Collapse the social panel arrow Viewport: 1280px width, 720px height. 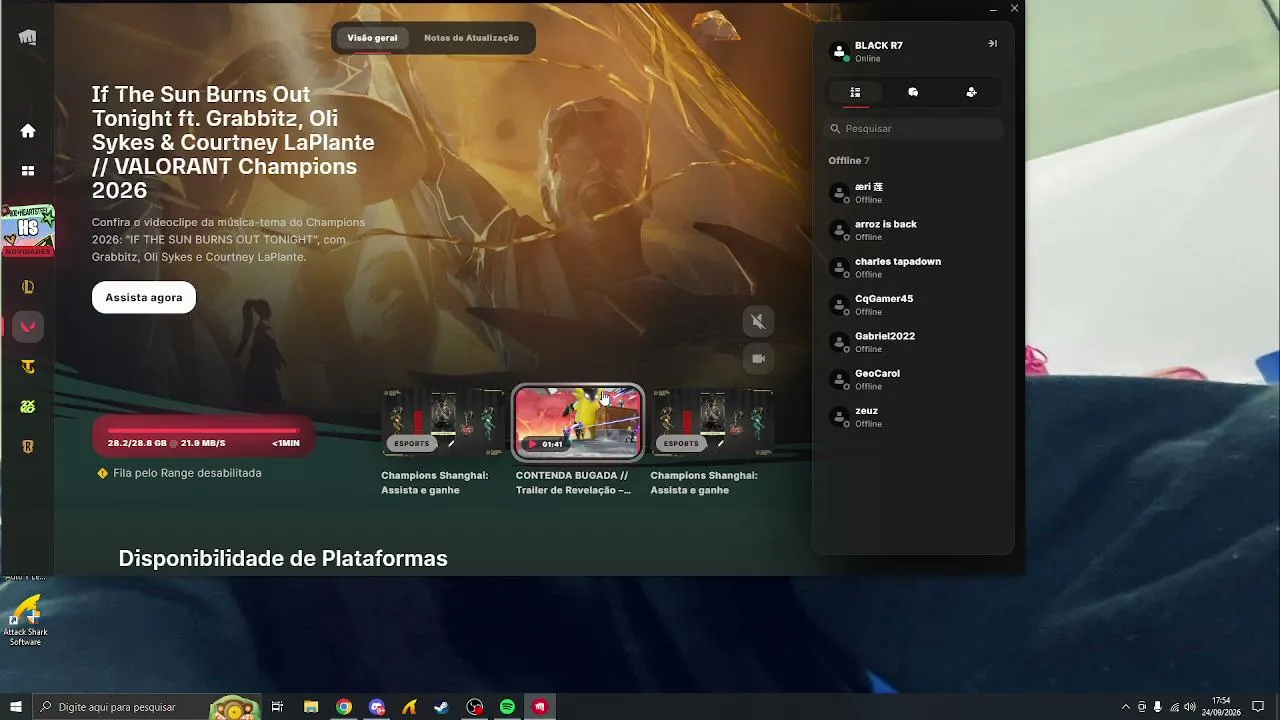[992, 44]
